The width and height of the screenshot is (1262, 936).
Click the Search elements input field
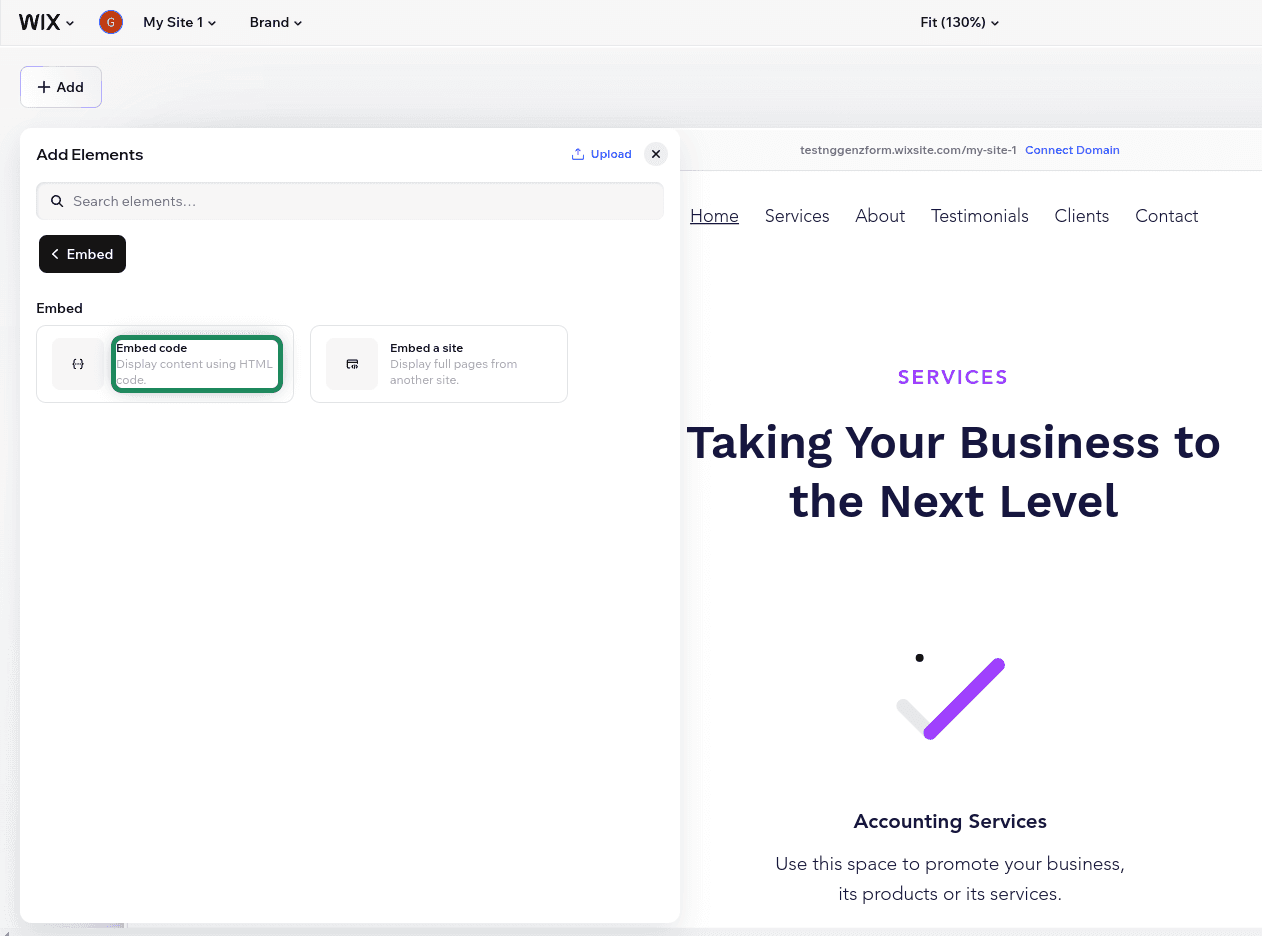[x=350, y=200]
